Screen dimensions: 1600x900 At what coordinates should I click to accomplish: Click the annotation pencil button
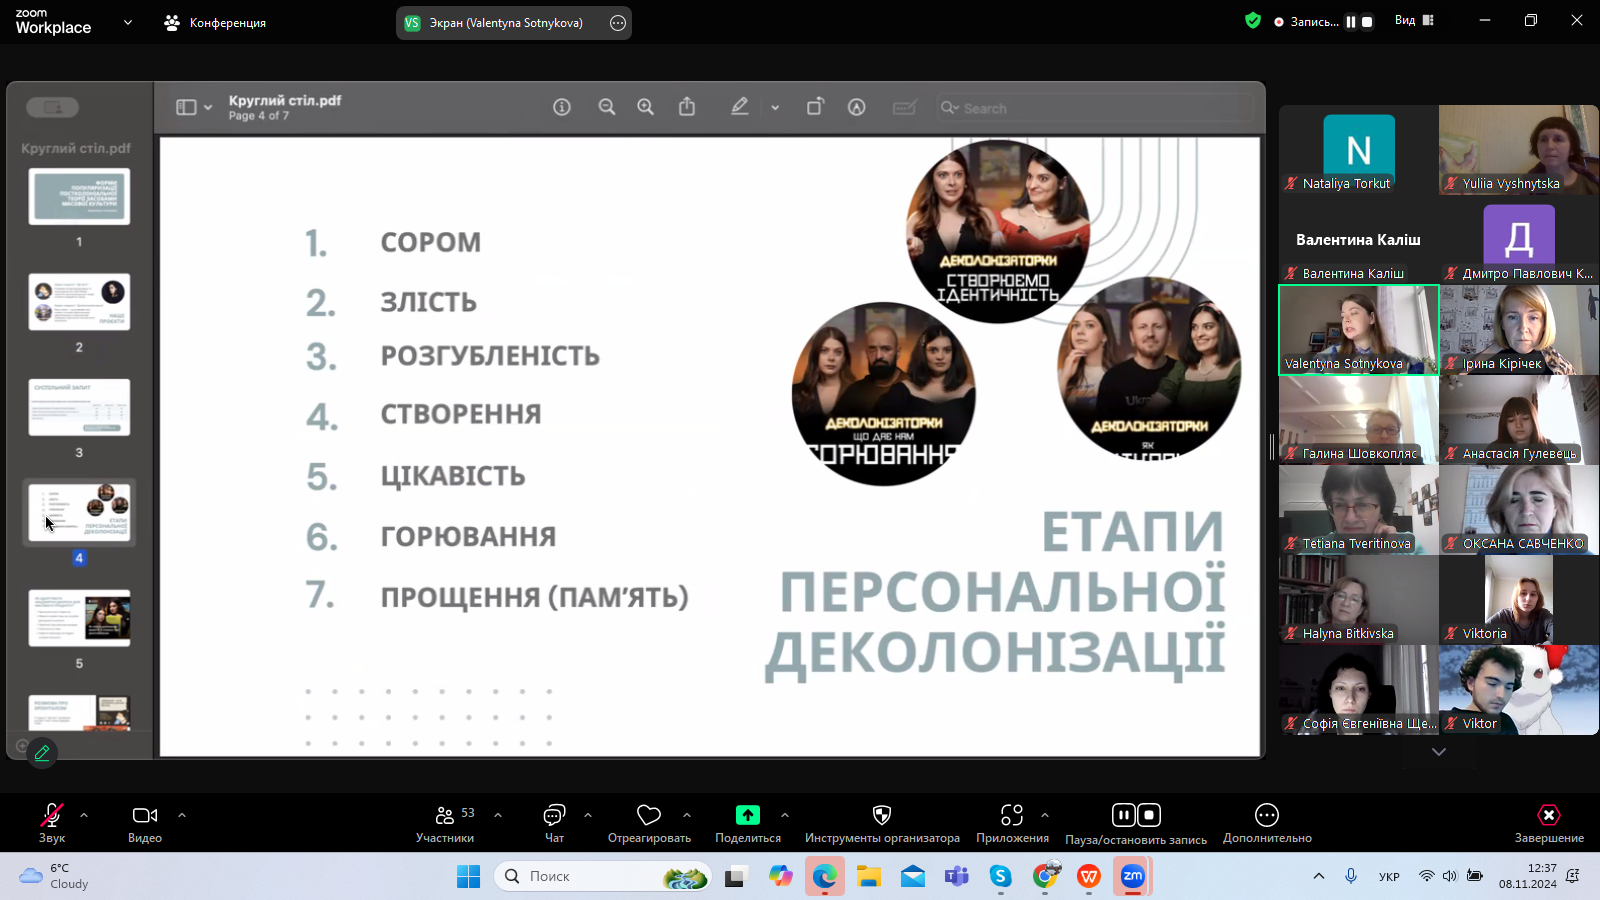tap(42, 753)
